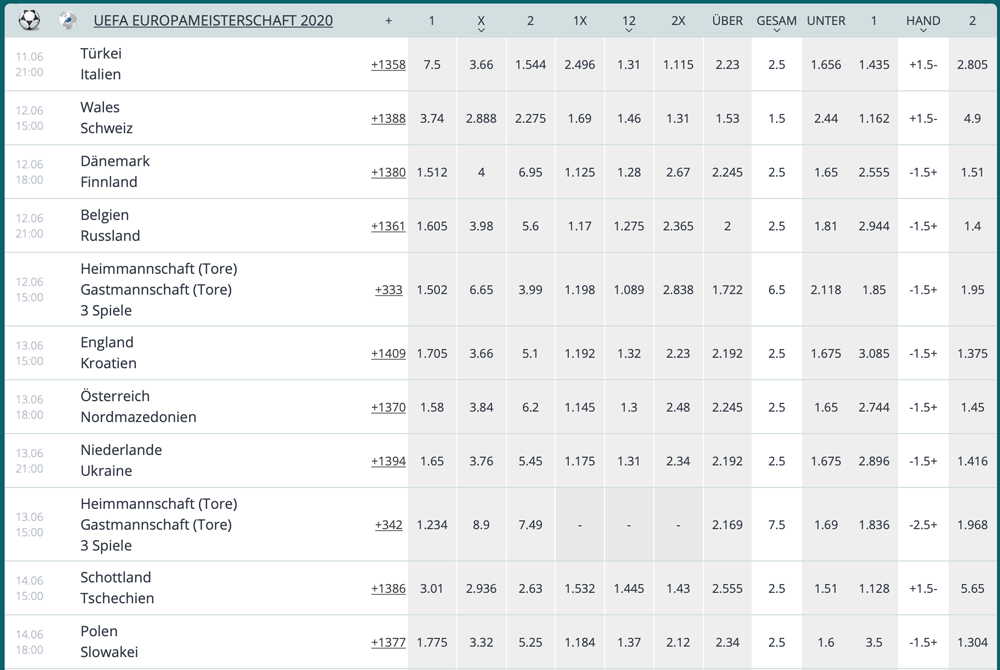Select home goals odds 1.234
The height and width of the screenshot is (670, 1000).
[432, 525]
